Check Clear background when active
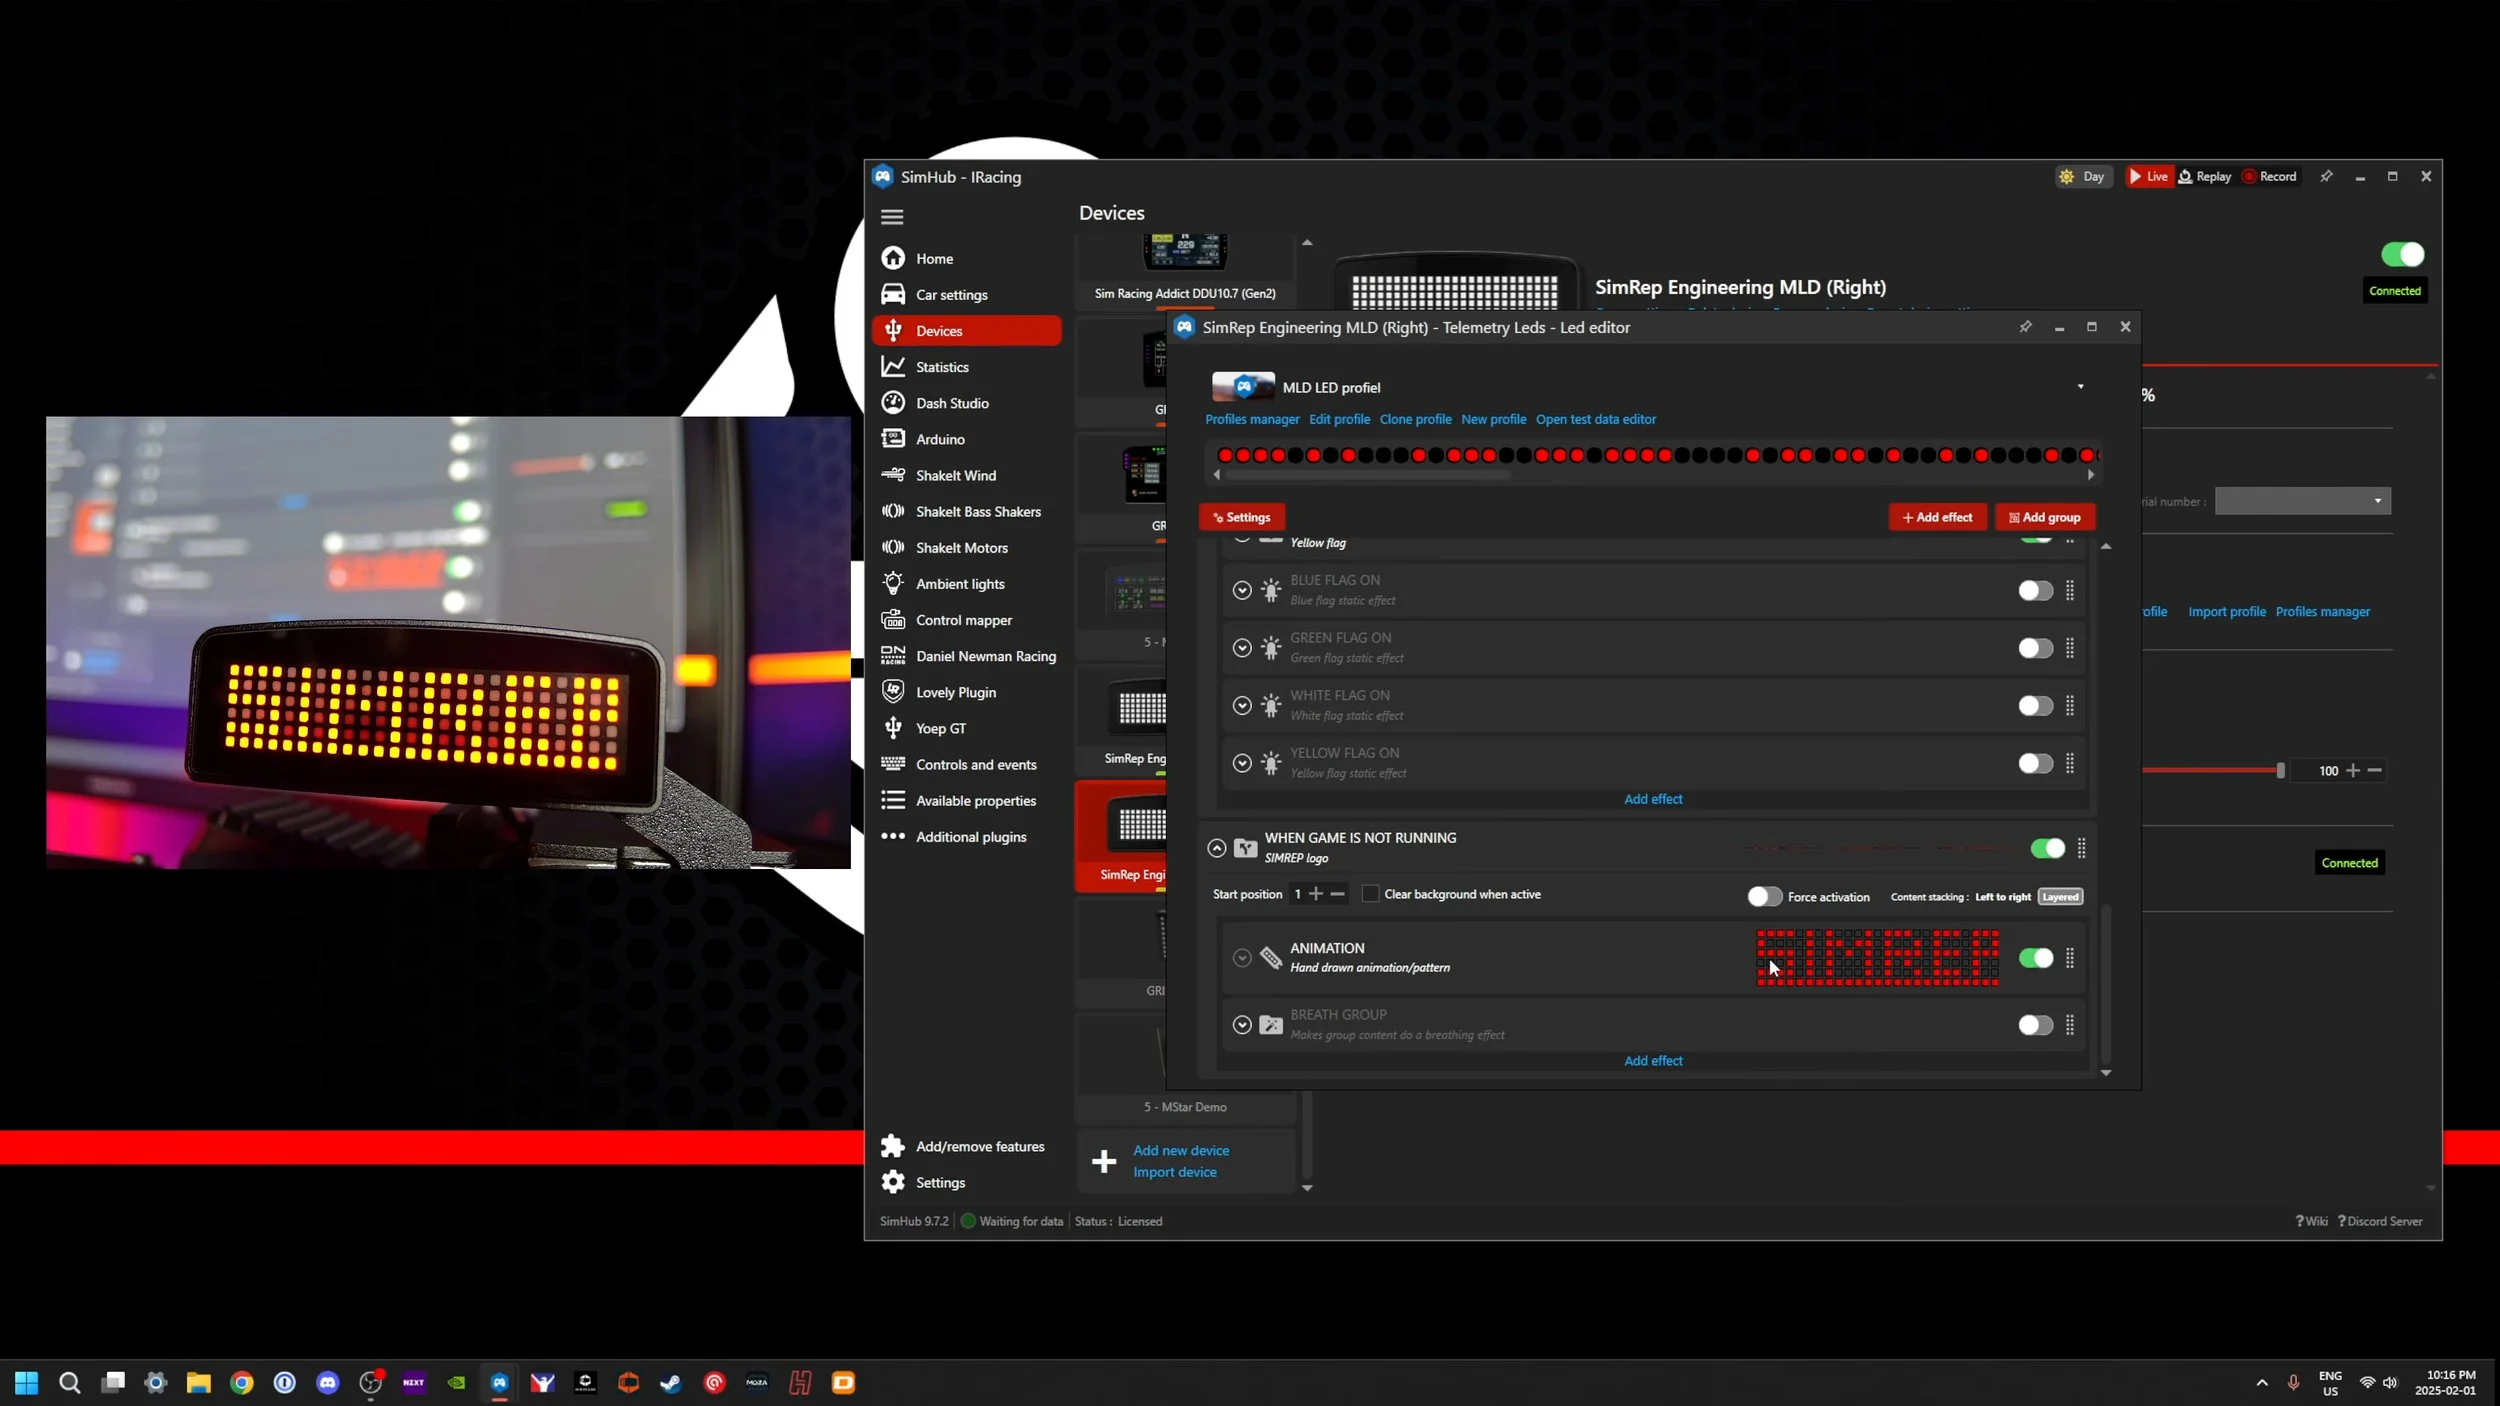 pyautogui.click(x=1370, y=894)
